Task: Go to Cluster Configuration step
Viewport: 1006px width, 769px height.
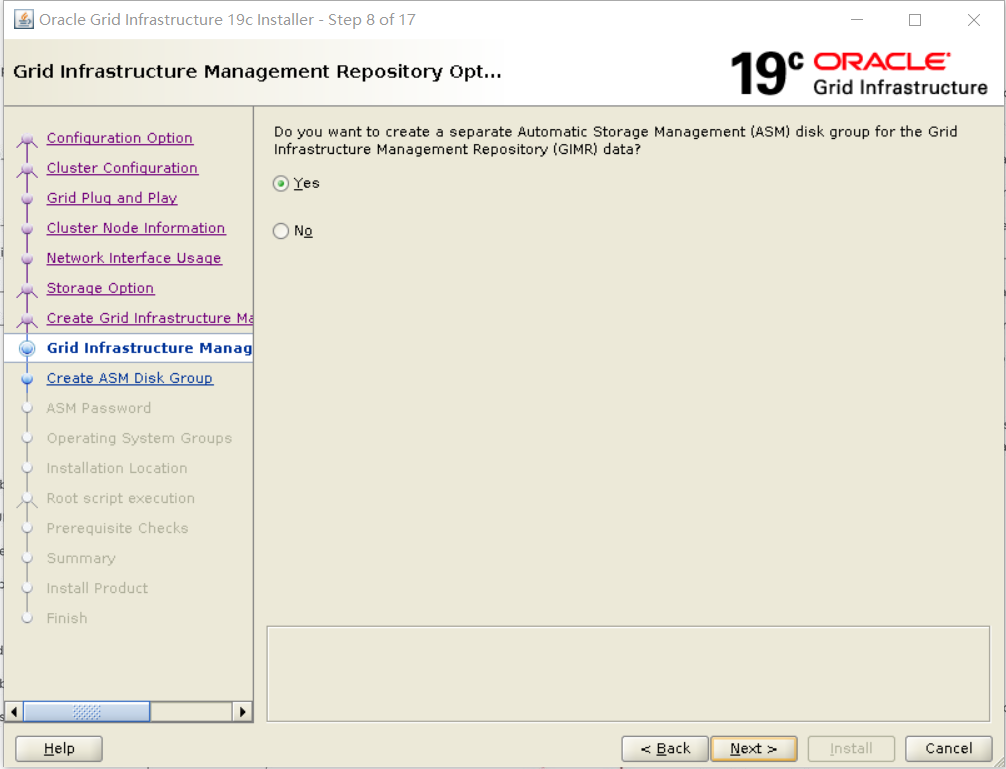Action: [122, 168]
